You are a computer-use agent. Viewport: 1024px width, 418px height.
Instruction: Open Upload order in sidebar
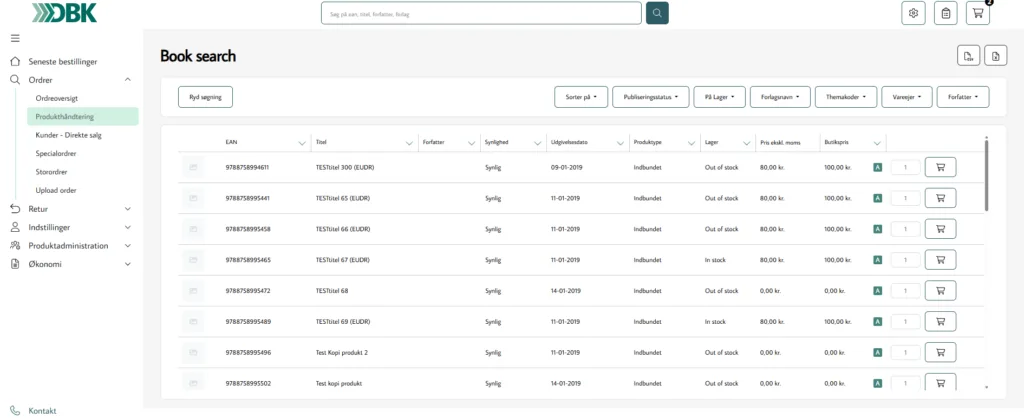tap(56, 190)
